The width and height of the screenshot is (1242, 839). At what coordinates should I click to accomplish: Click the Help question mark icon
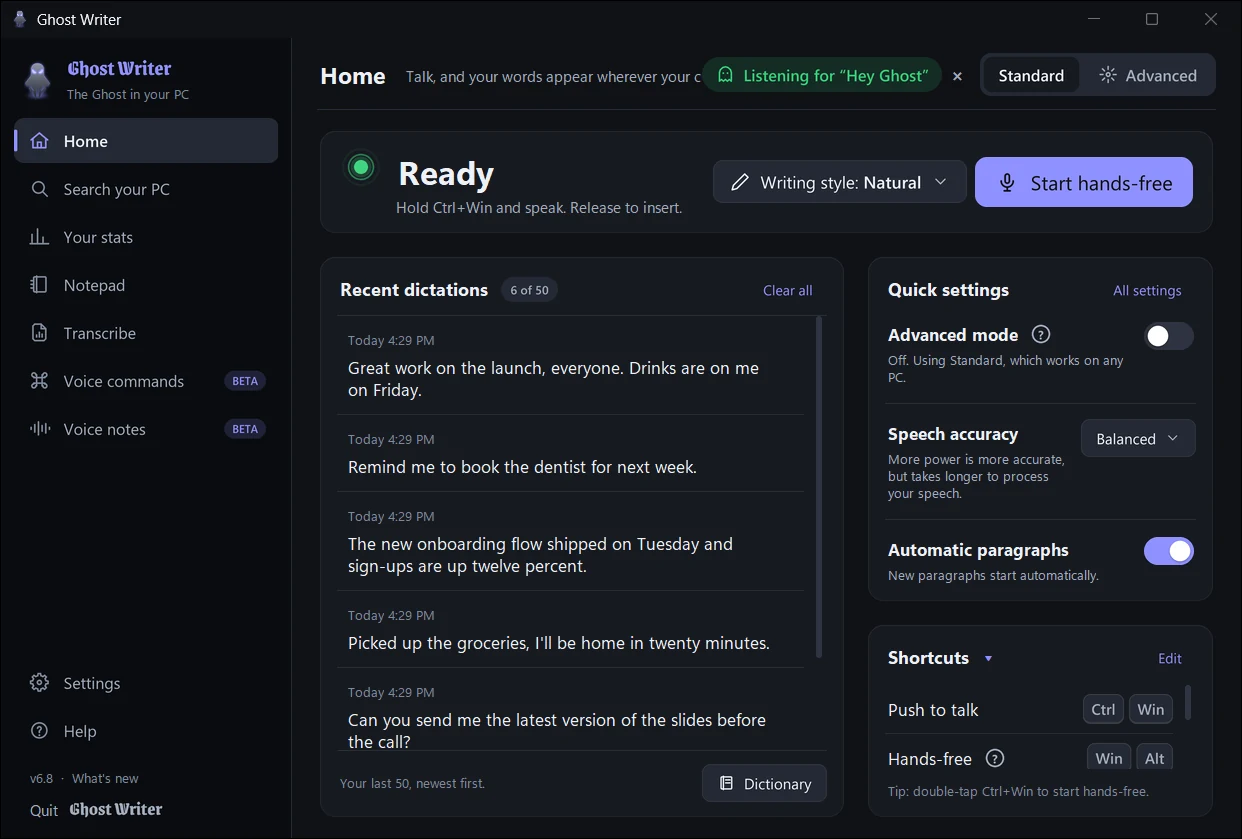[x=39, y=731]
